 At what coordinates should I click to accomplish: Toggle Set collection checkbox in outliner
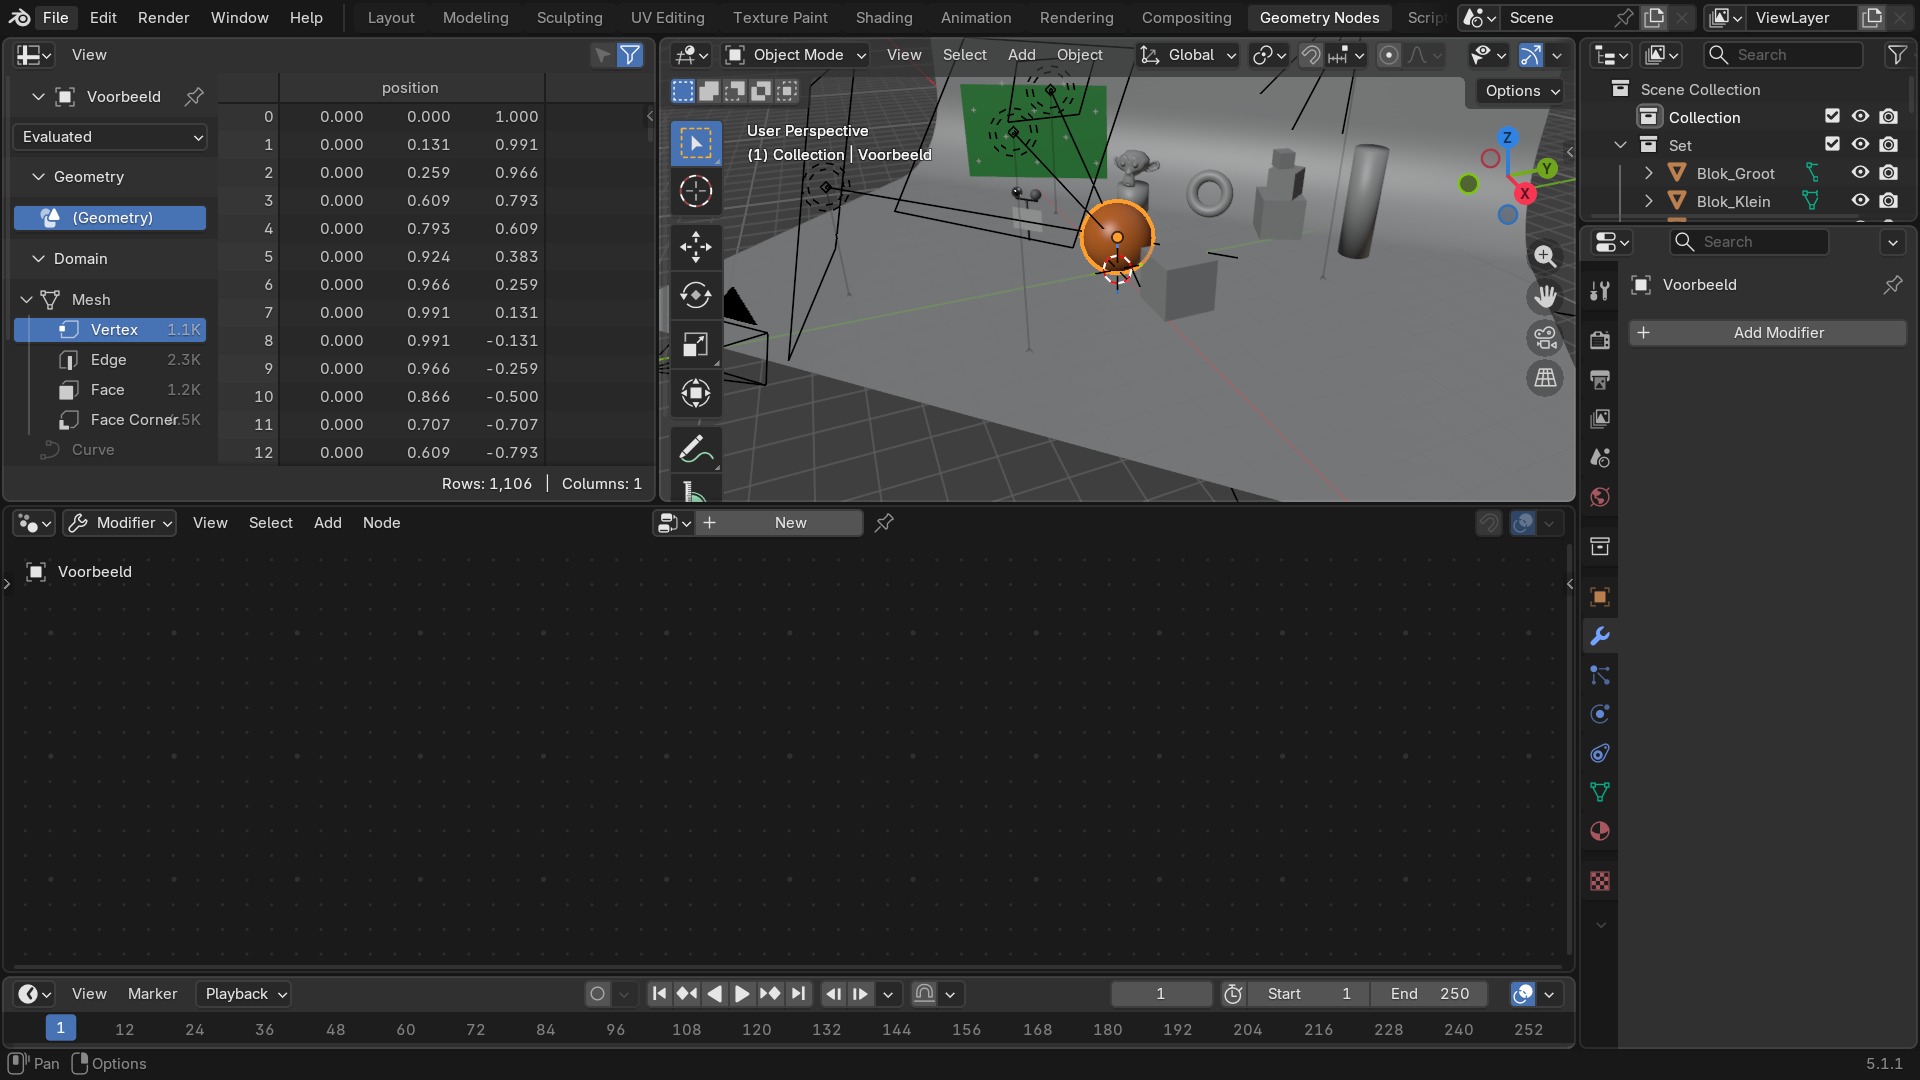coord(1832,144)
